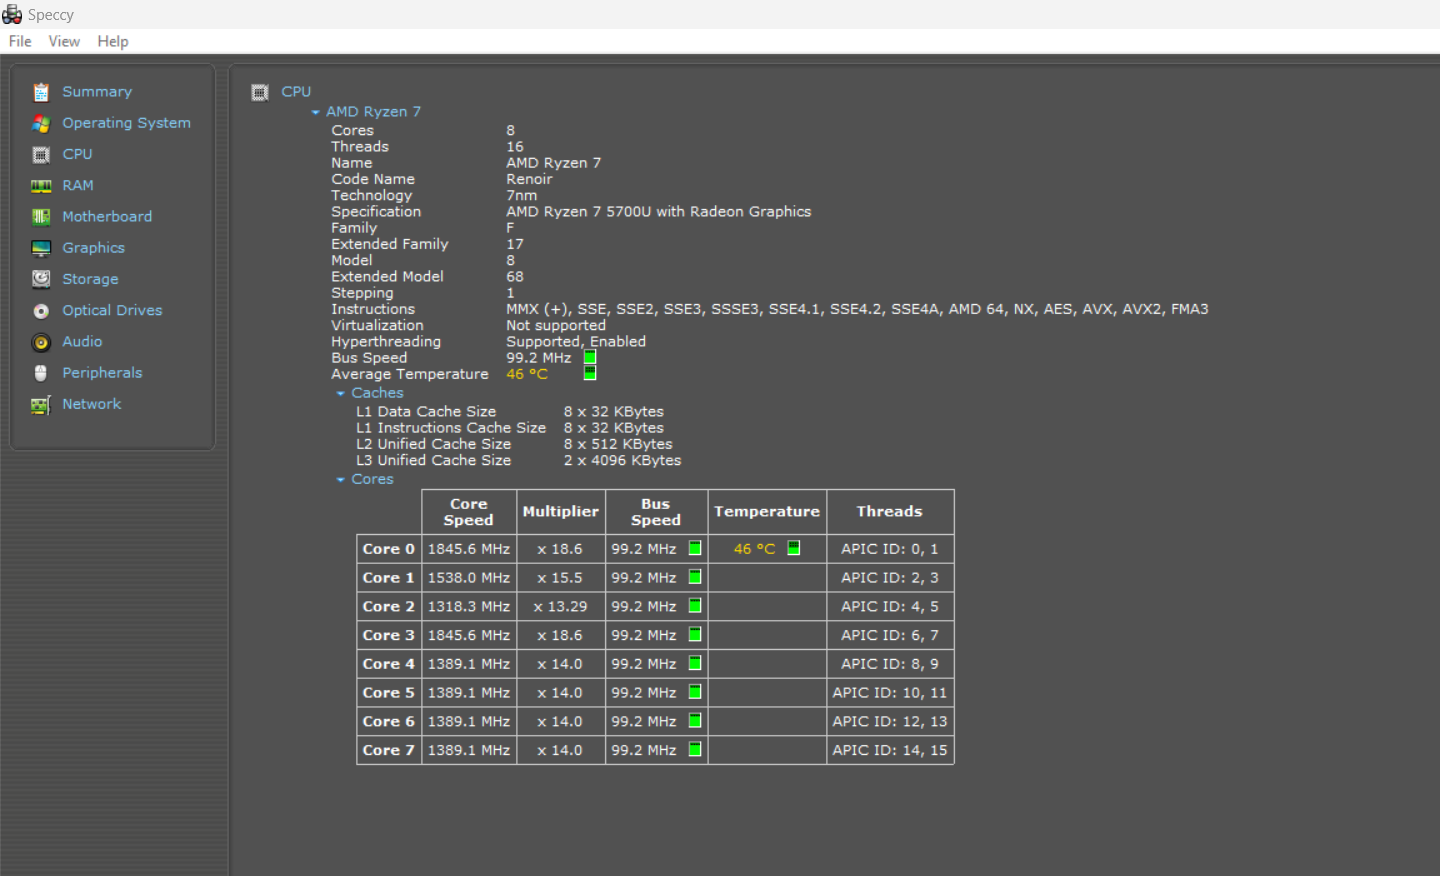Click Core 4 bus speed graph icon
Screen dimensions: 1440x876
[x=695, y=663]
